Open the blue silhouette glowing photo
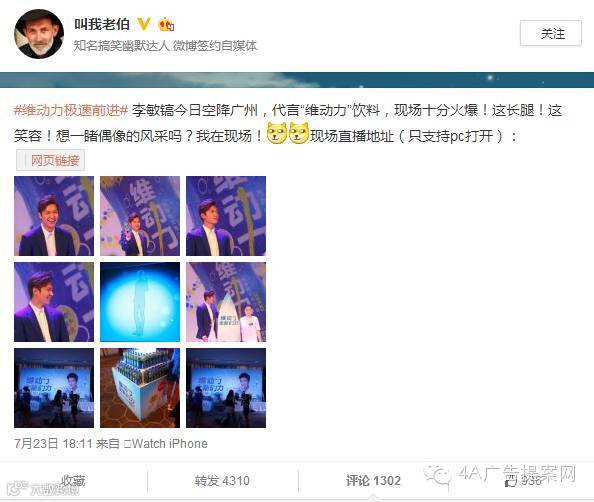The height and width of the screenshot is (502, 594). [x=140, y=302]
